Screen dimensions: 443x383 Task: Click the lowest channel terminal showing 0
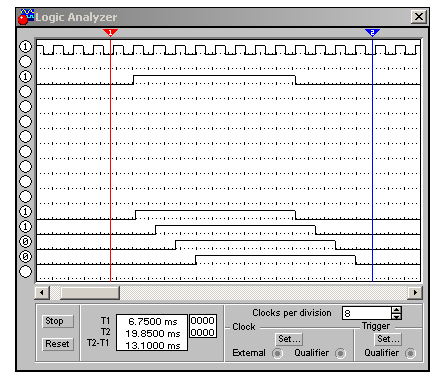click(26, 256)
